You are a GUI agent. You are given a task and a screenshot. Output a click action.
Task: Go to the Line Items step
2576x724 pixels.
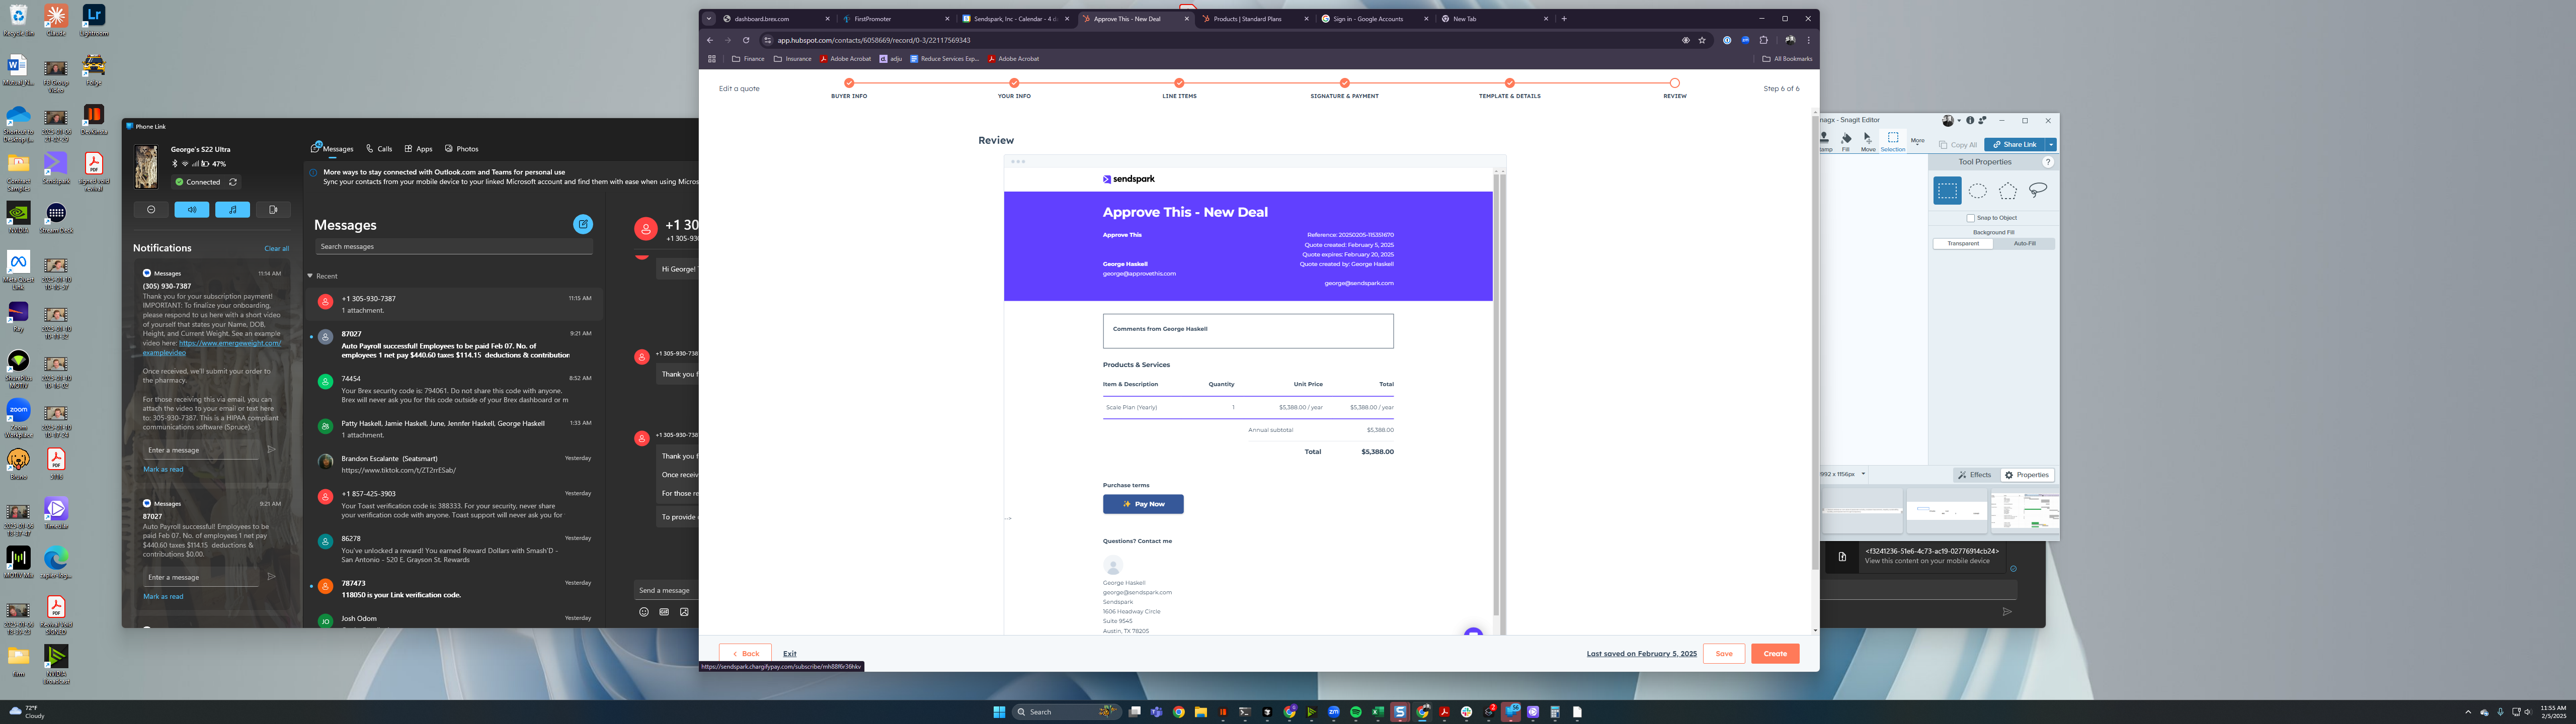point(1179,89)
